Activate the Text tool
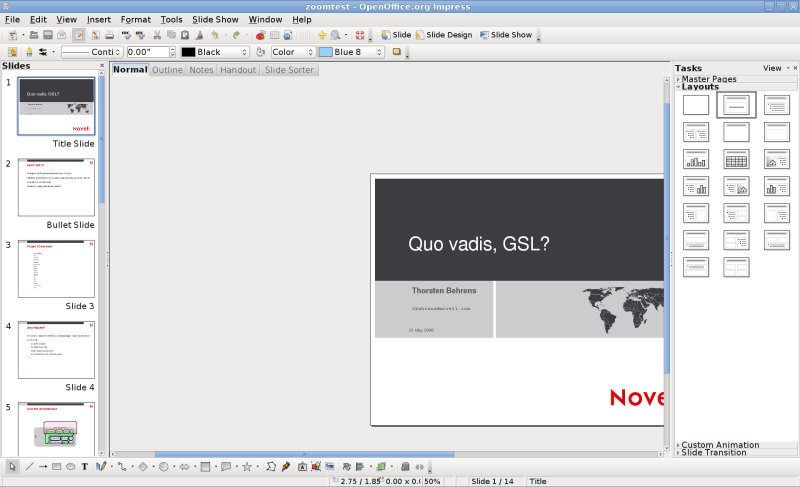This screenshot has width=800, height=487. pos(85,466)
